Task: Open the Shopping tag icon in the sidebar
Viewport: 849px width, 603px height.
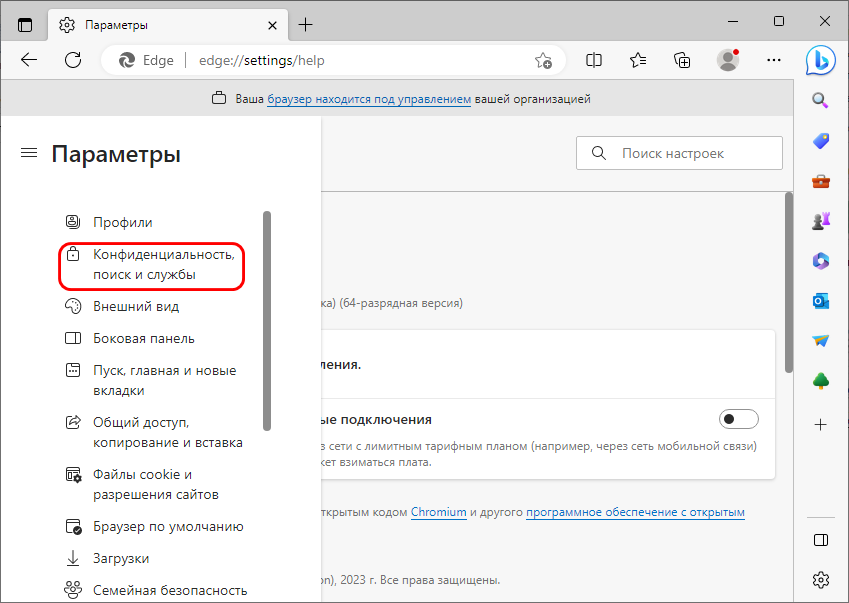Action: pyautogui.click(x=821, y=141)
